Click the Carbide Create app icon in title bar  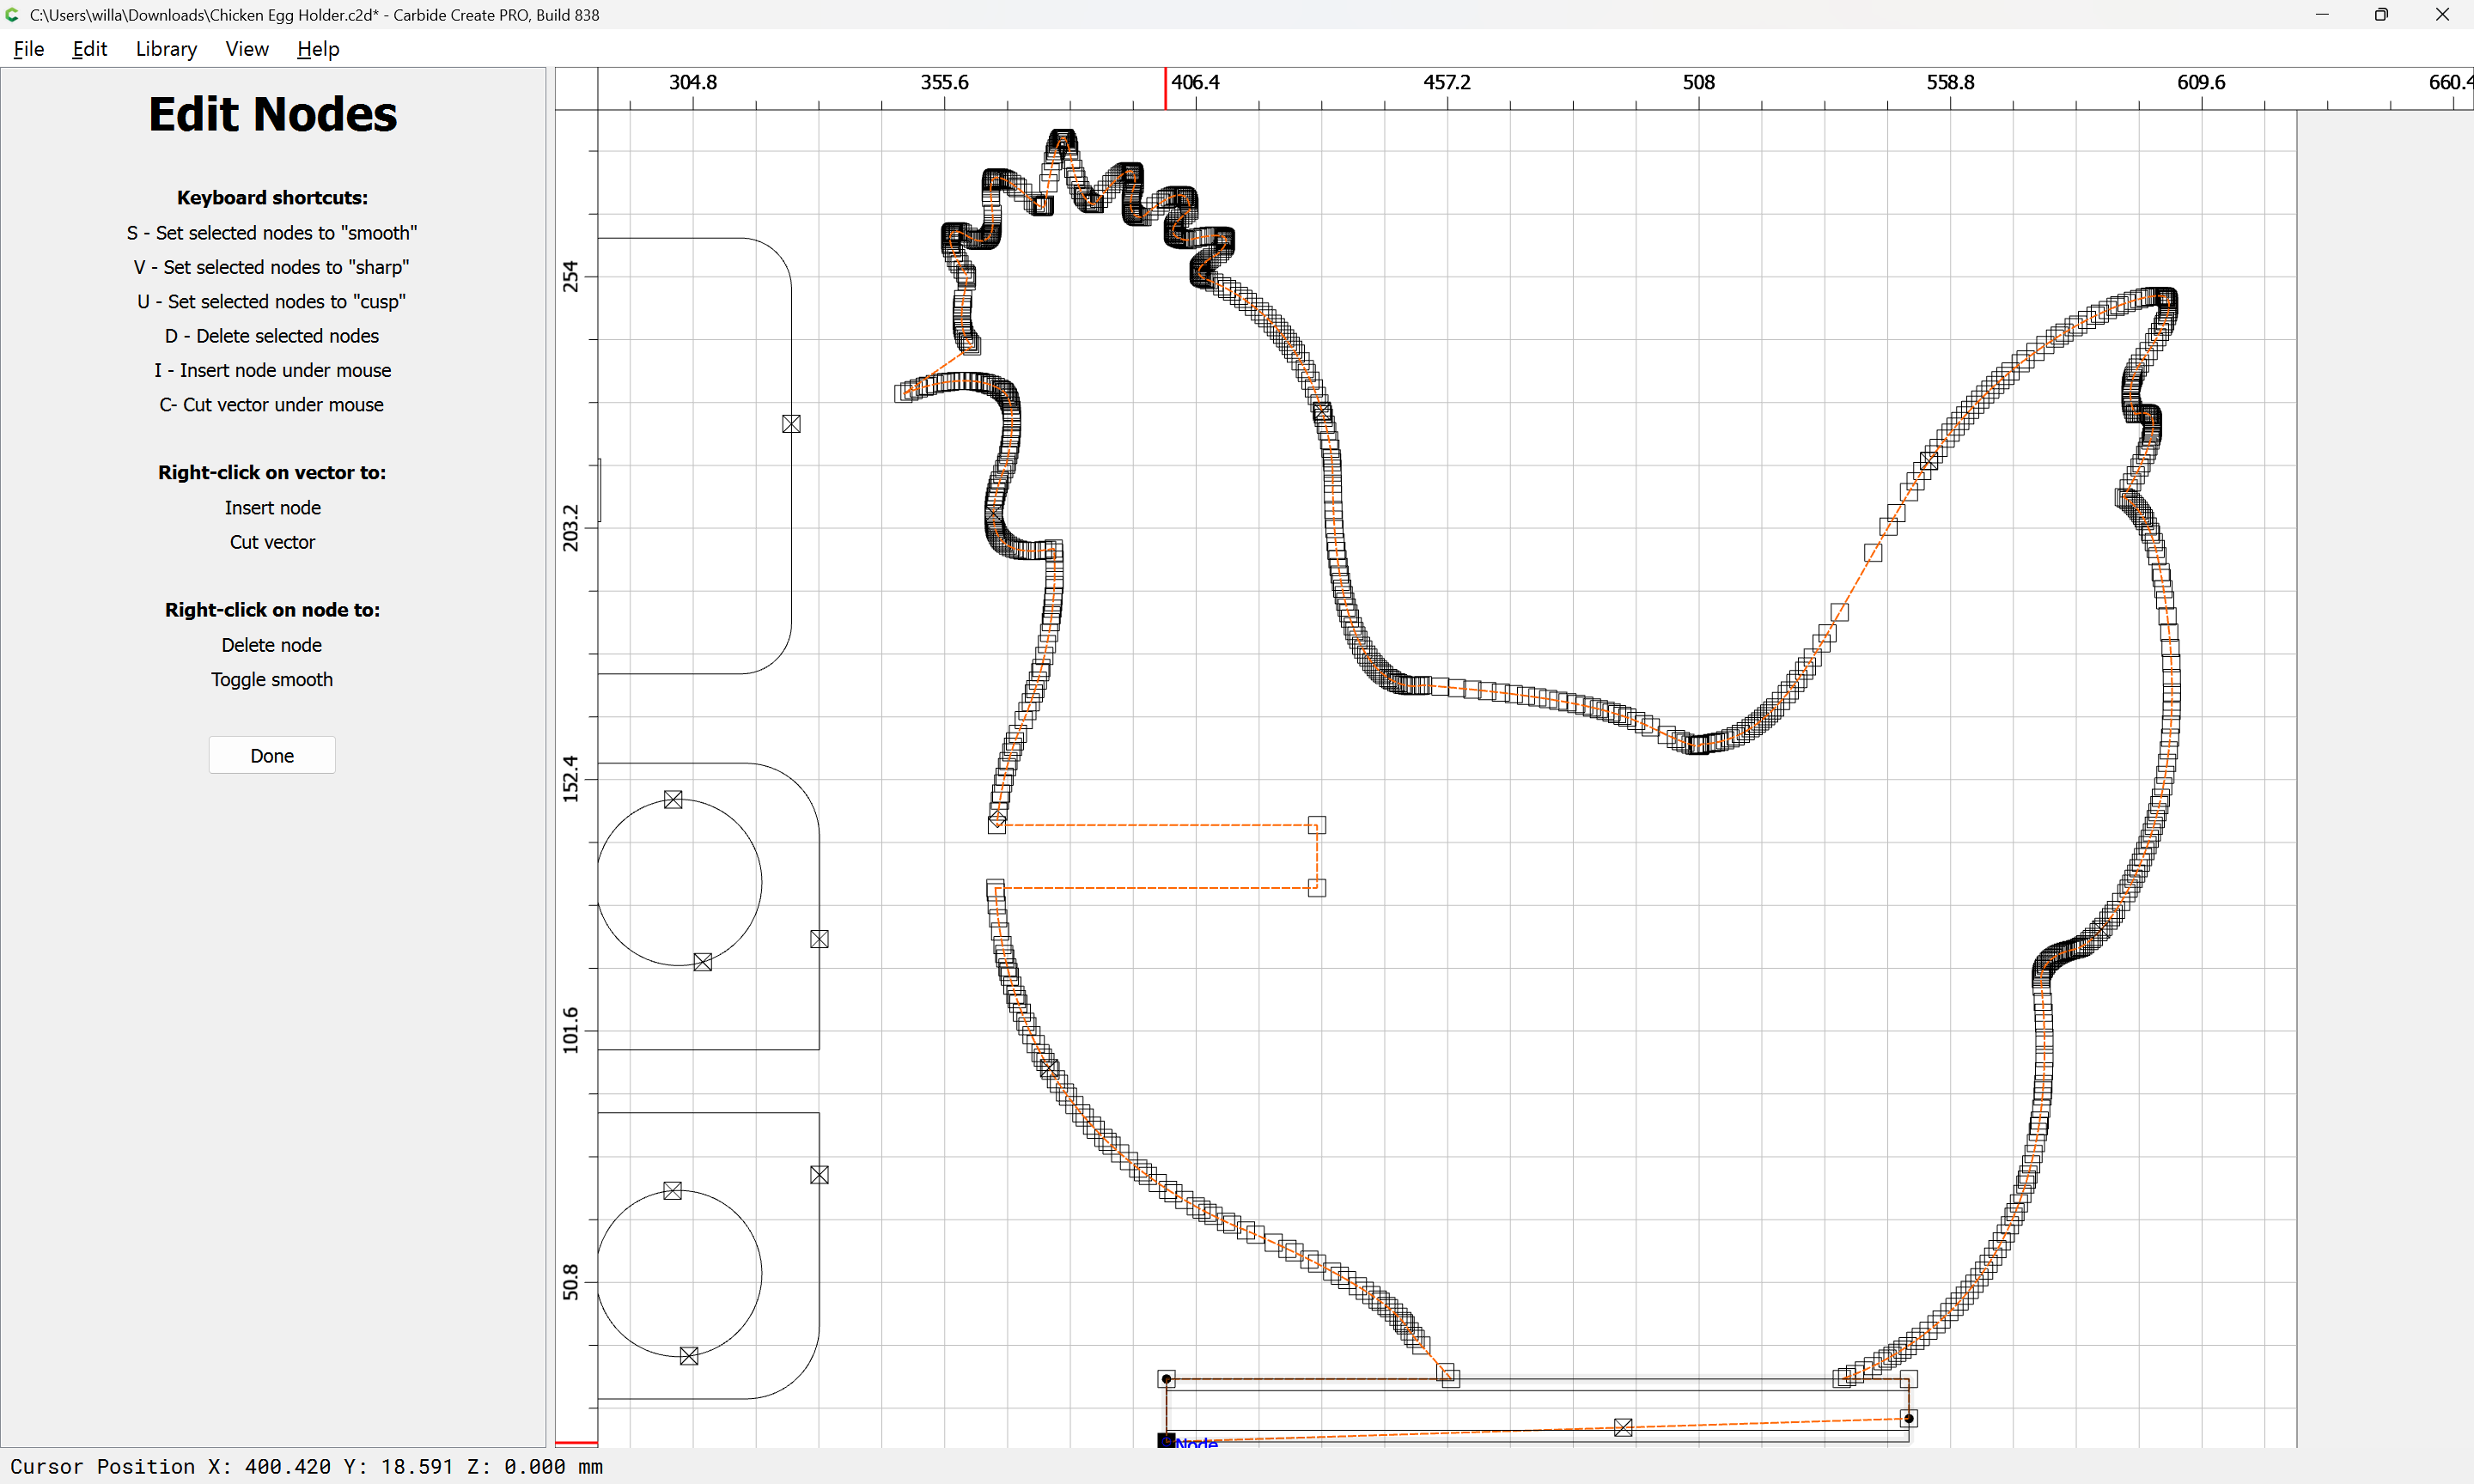pos(13,14)
